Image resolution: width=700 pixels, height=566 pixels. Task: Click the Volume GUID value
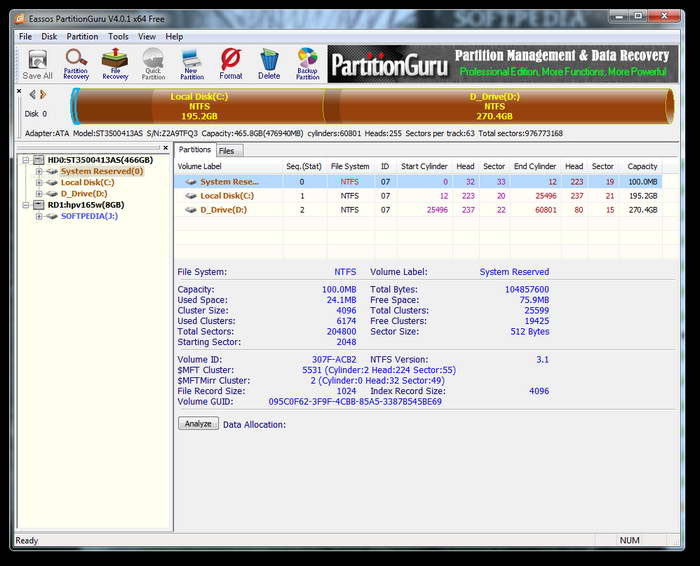click(x=355, y=402)
